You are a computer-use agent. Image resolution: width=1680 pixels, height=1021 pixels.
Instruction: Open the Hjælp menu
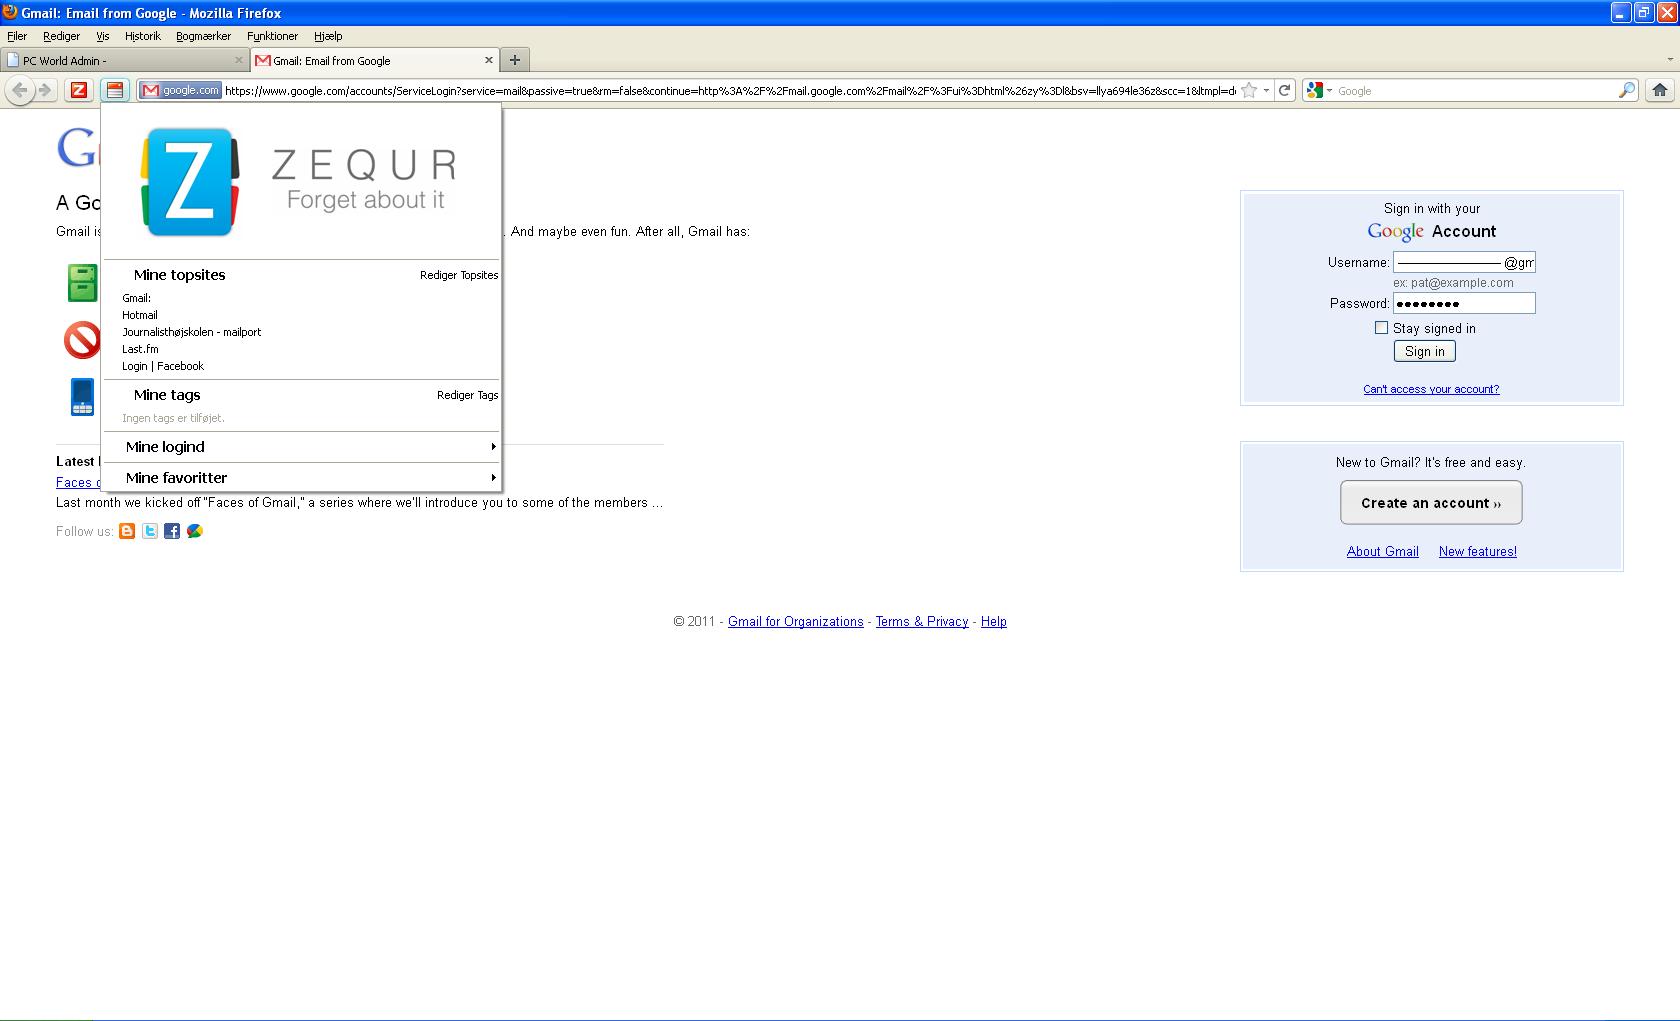coord(328,36)
